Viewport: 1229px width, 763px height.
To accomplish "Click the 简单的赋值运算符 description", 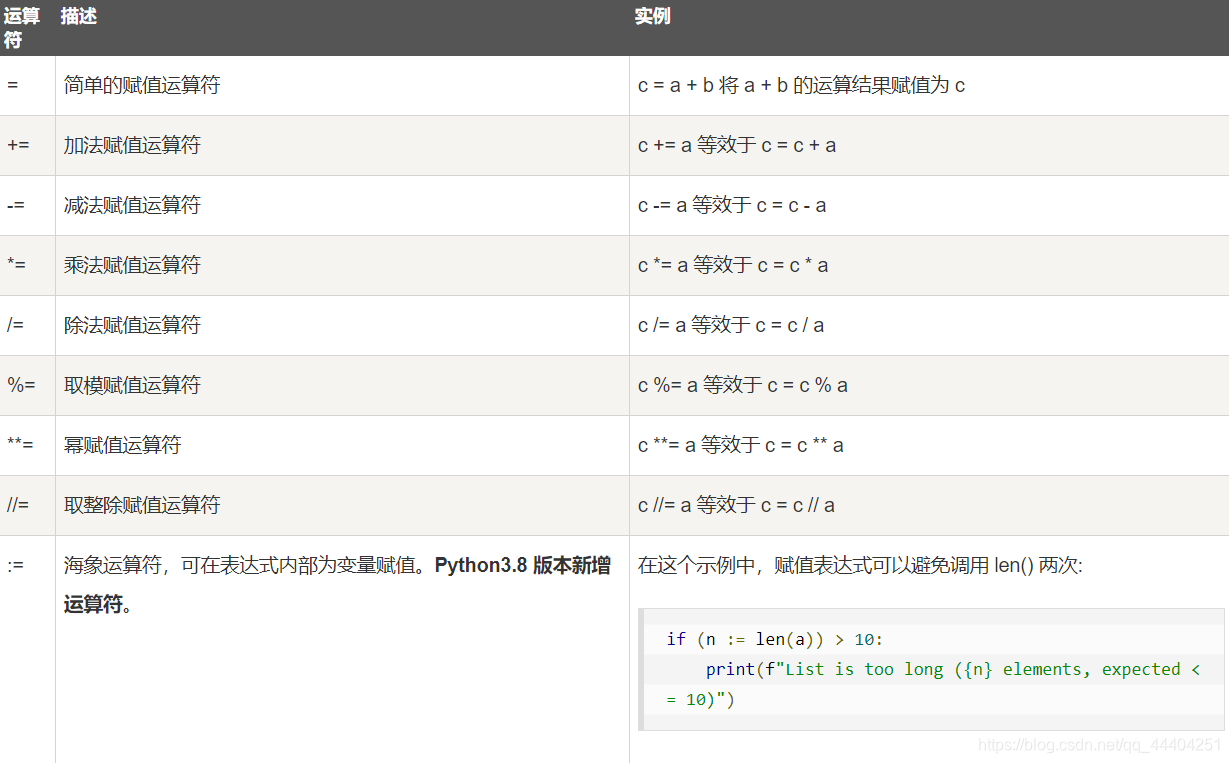I will (x=142, y=86).
